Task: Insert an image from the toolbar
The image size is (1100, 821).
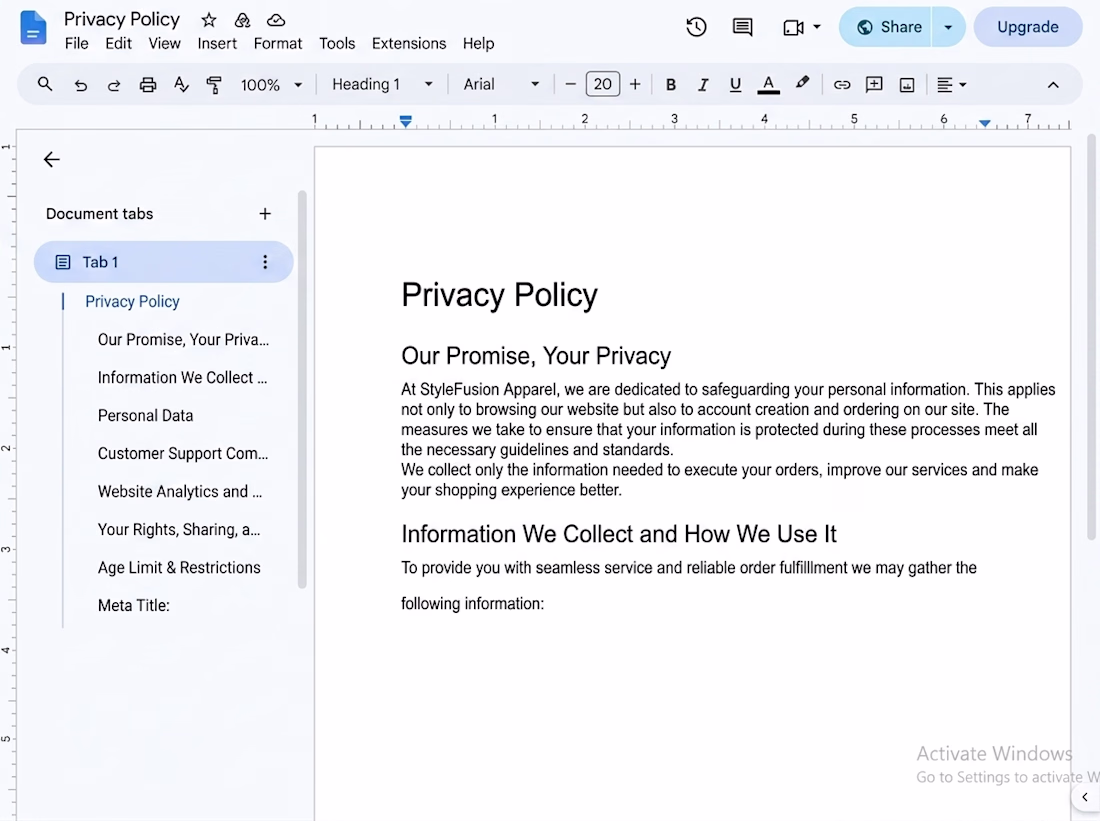Action: pos(907,85)
